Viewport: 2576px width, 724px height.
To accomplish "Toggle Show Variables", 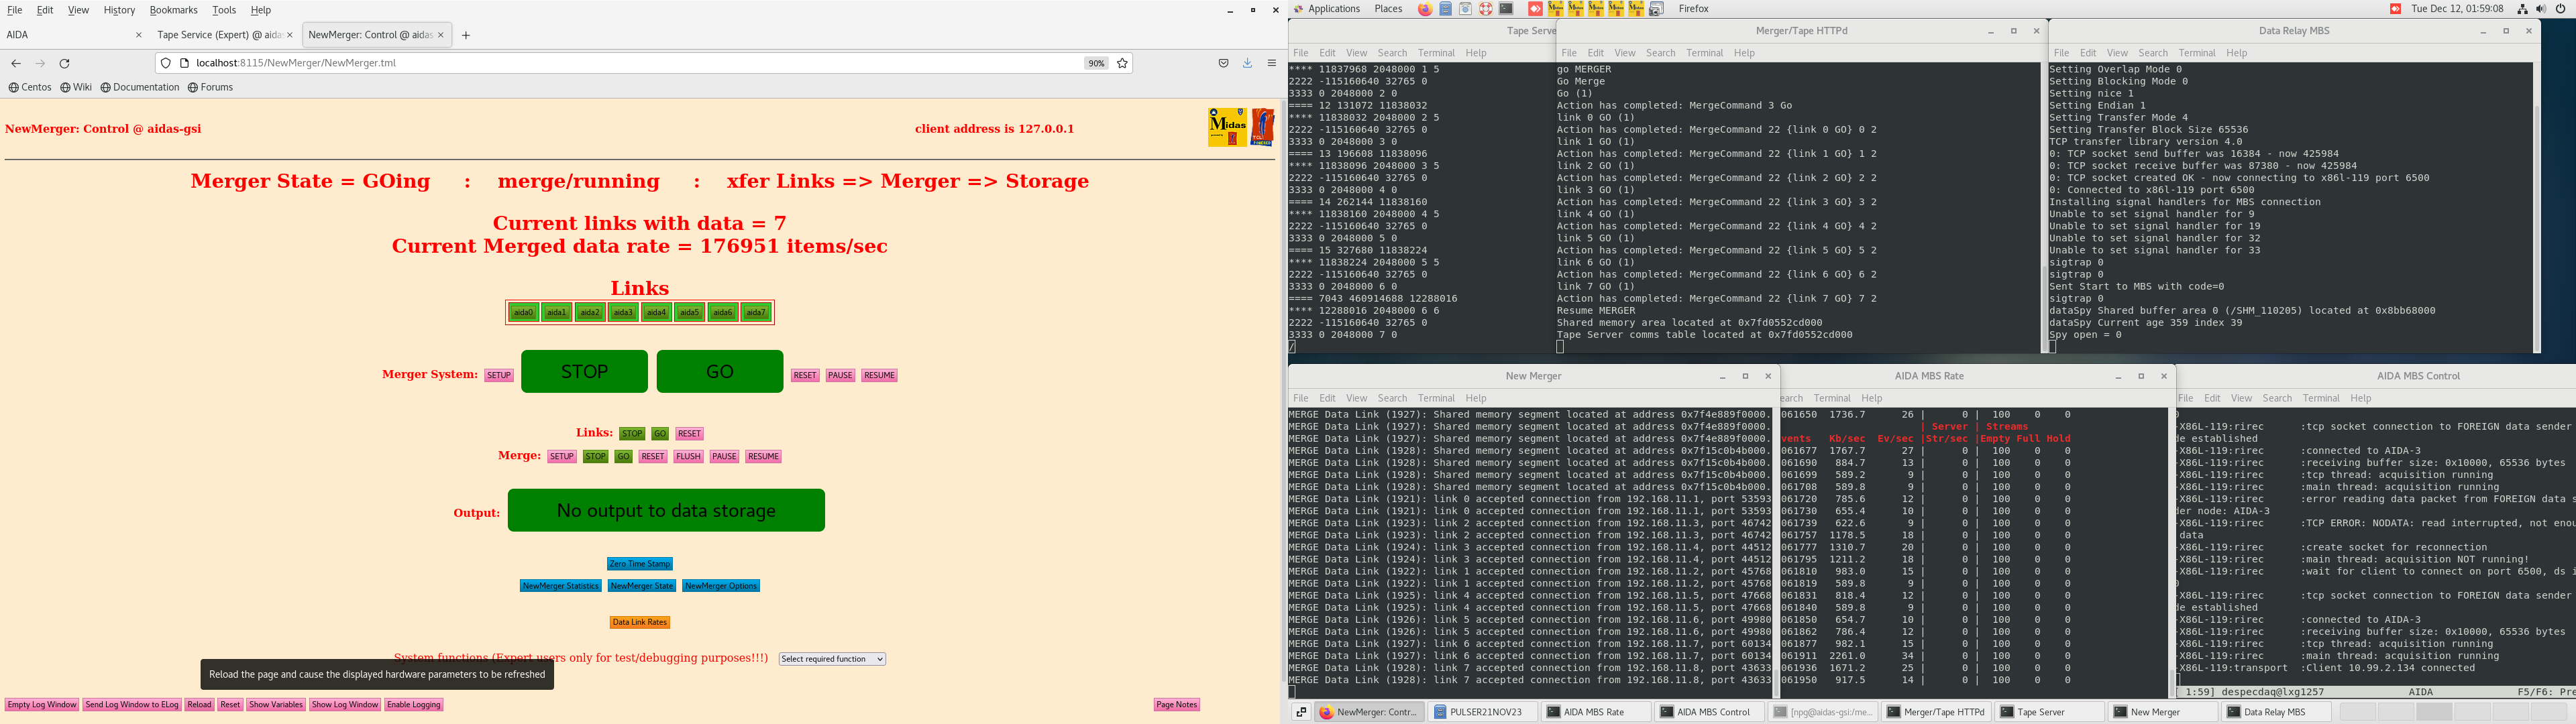I will click(x=276, y=705).
